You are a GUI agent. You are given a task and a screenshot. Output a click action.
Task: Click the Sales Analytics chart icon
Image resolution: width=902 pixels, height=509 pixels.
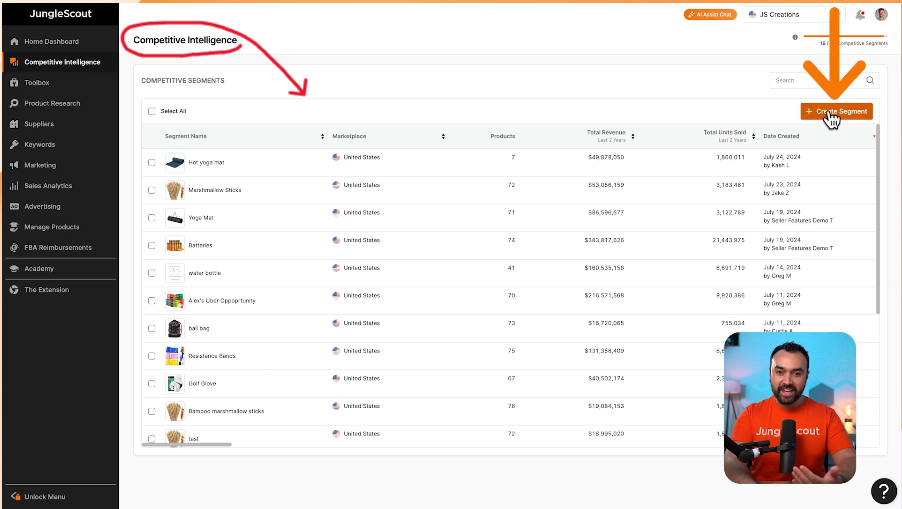(x=14, y=186)
